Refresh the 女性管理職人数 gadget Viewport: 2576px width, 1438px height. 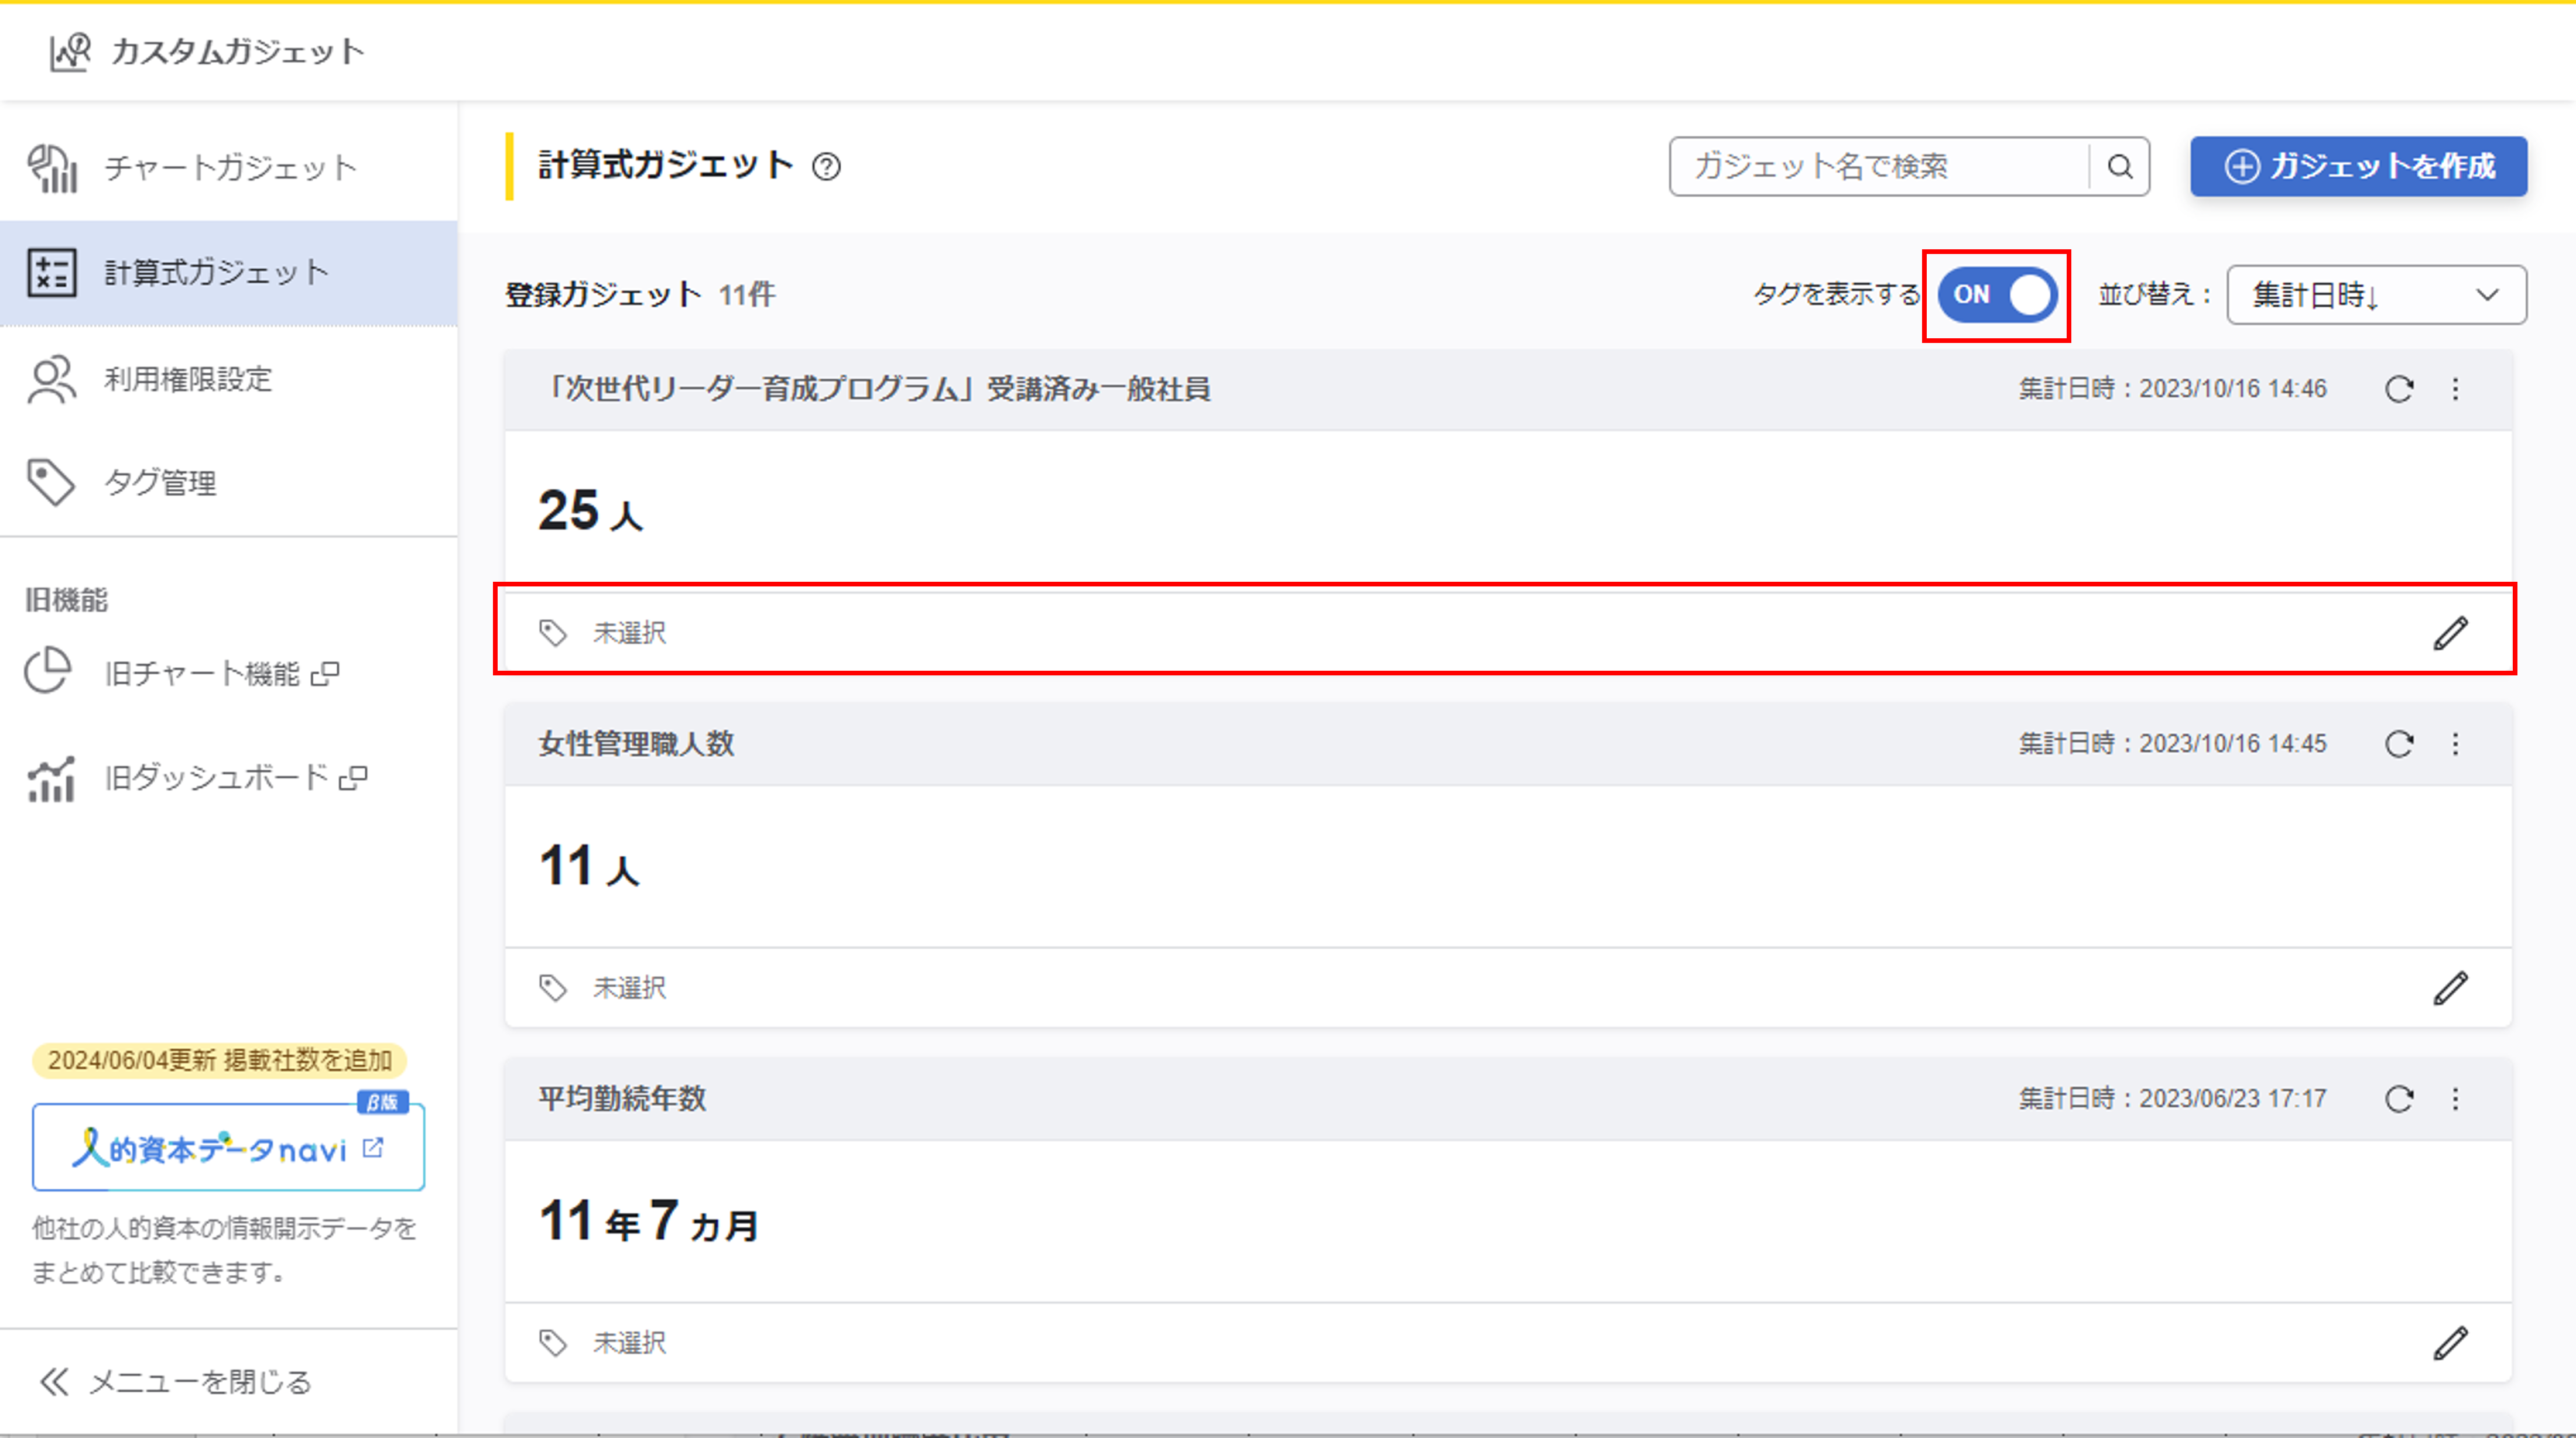coord(2399,744)
